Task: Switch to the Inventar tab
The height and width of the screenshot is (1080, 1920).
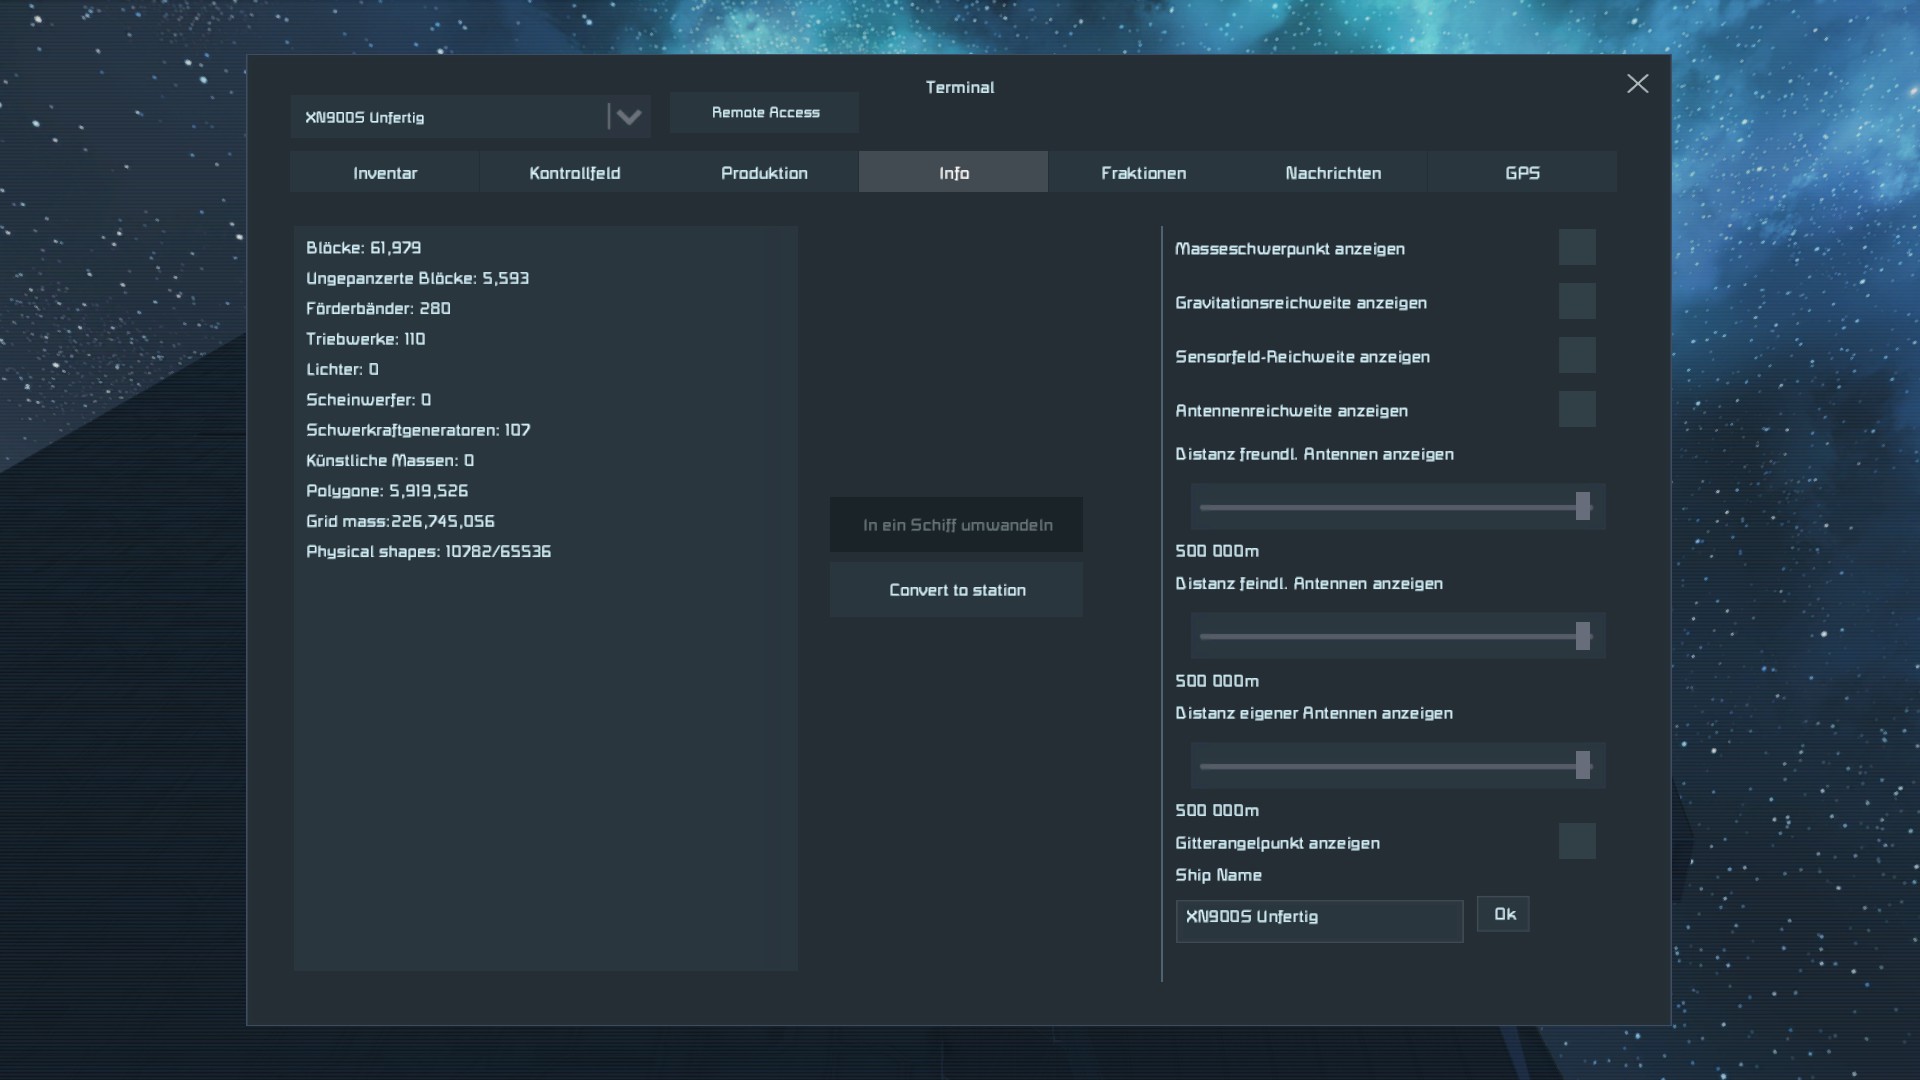Action: pyautogui.click(x=385, y=173)
